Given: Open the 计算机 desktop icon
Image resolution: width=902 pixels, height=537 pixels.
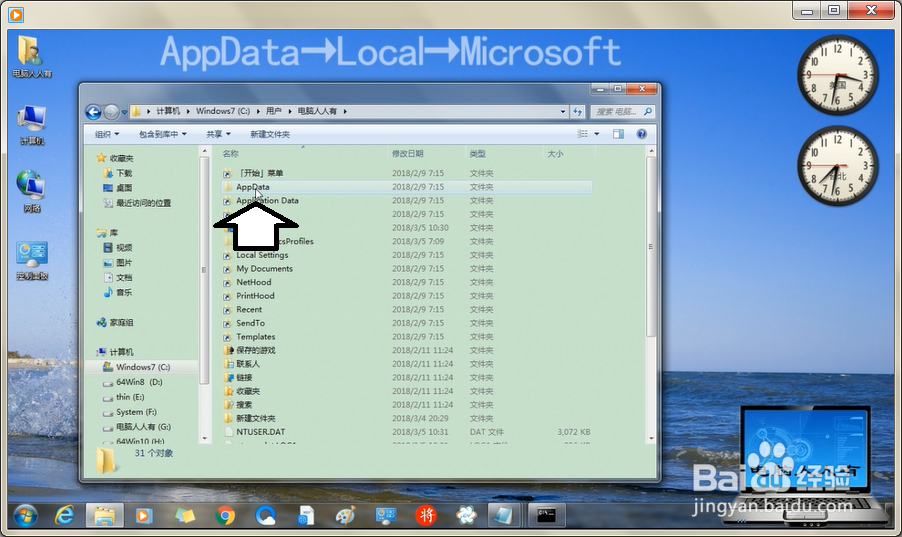Looking at the screenshot, I should click(32, 124).
